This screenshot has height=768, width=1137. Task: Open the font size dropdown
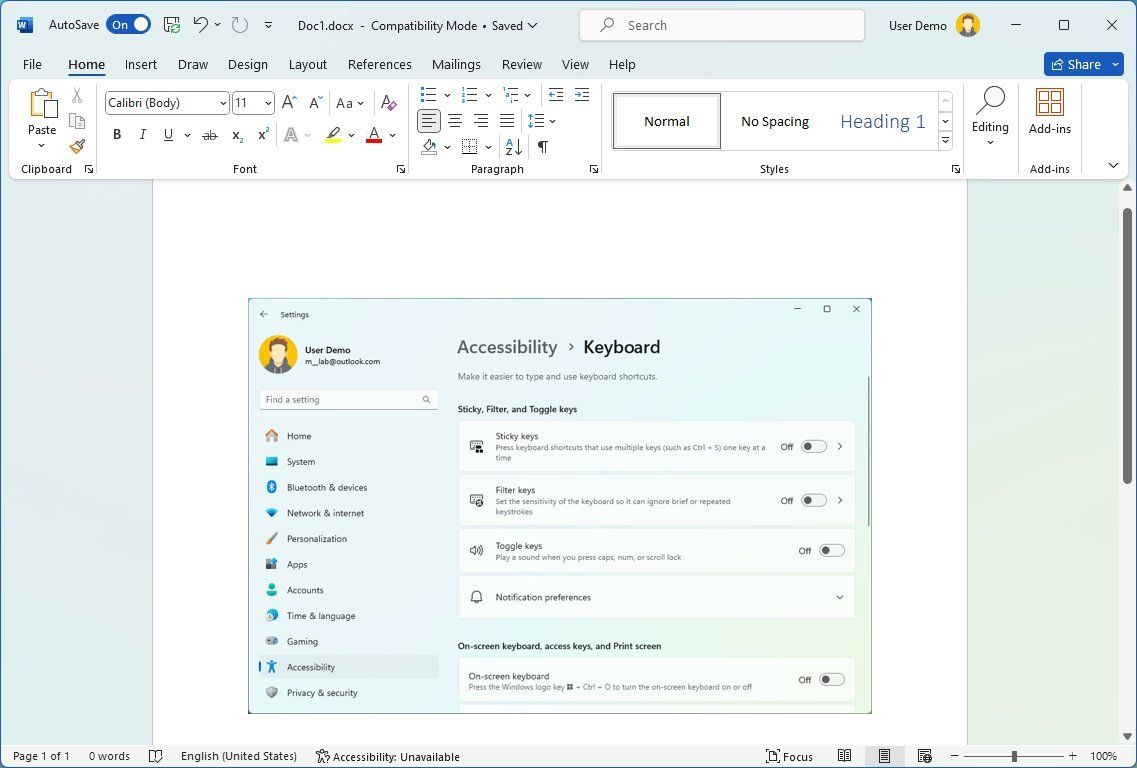268,103
